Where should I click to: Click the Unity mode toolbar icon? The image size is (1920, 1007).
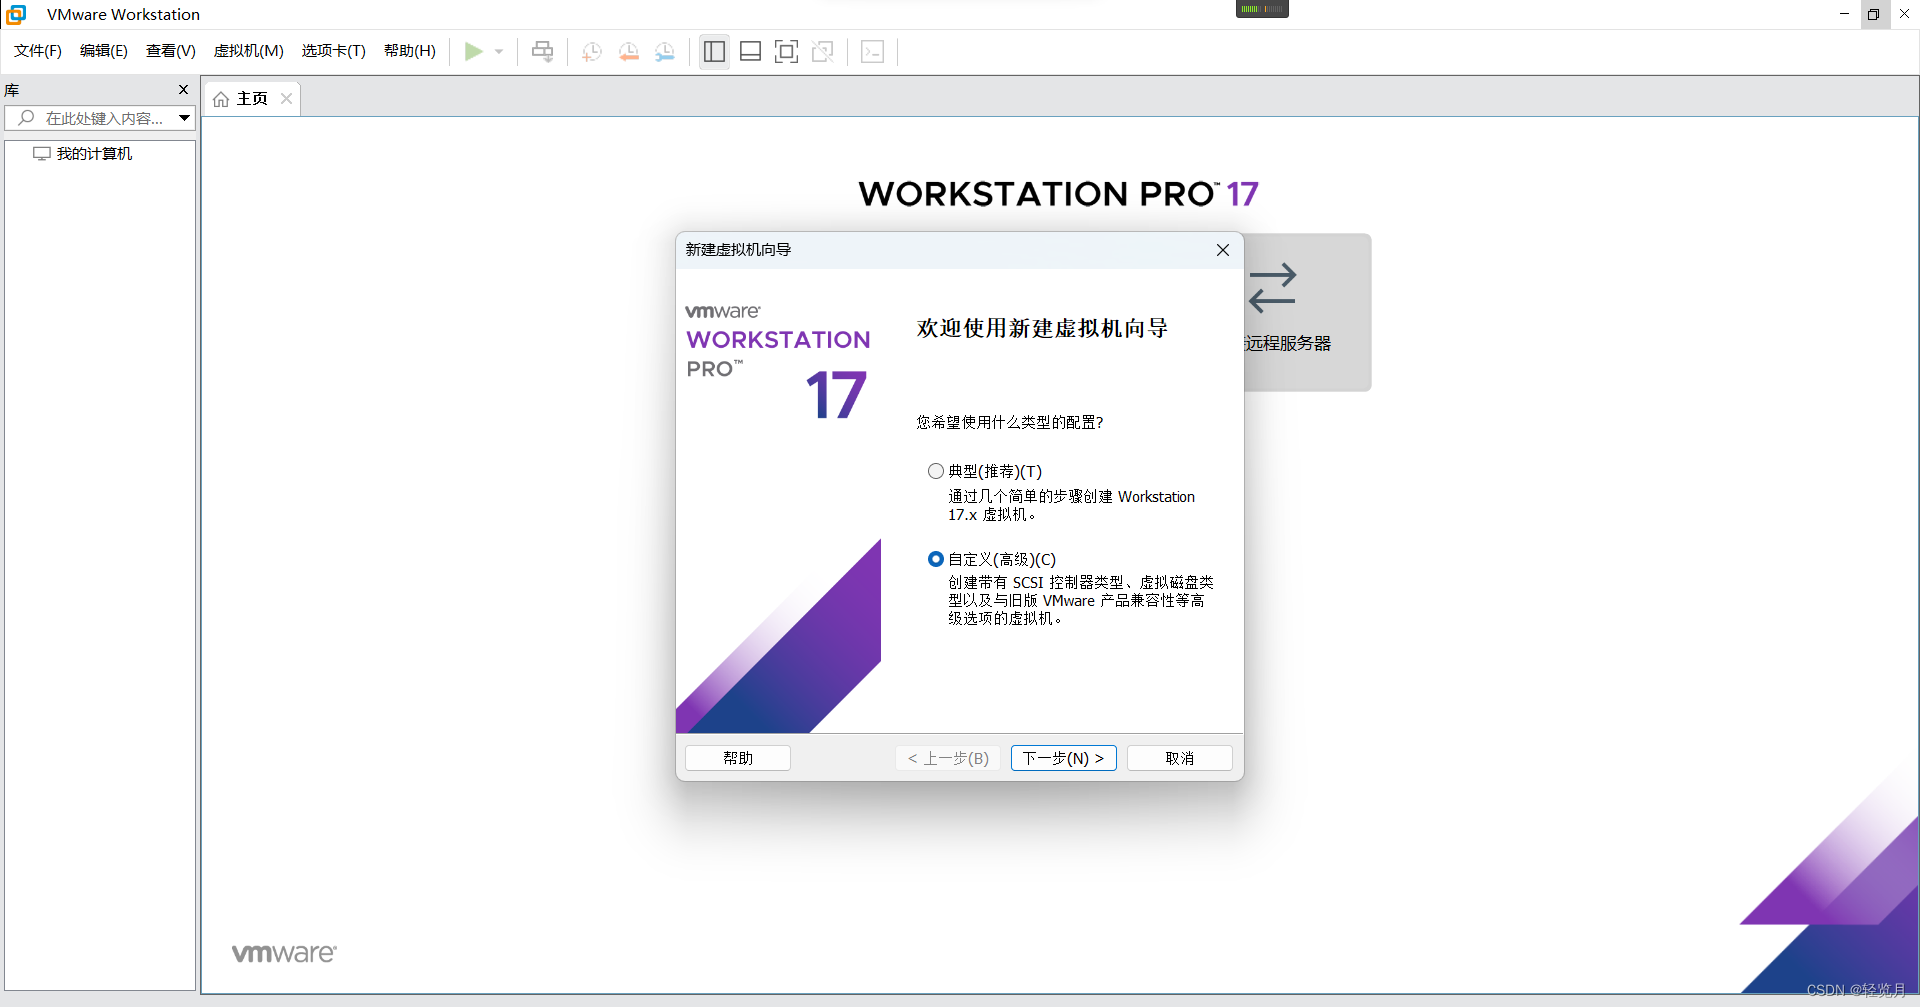(823, 51)
